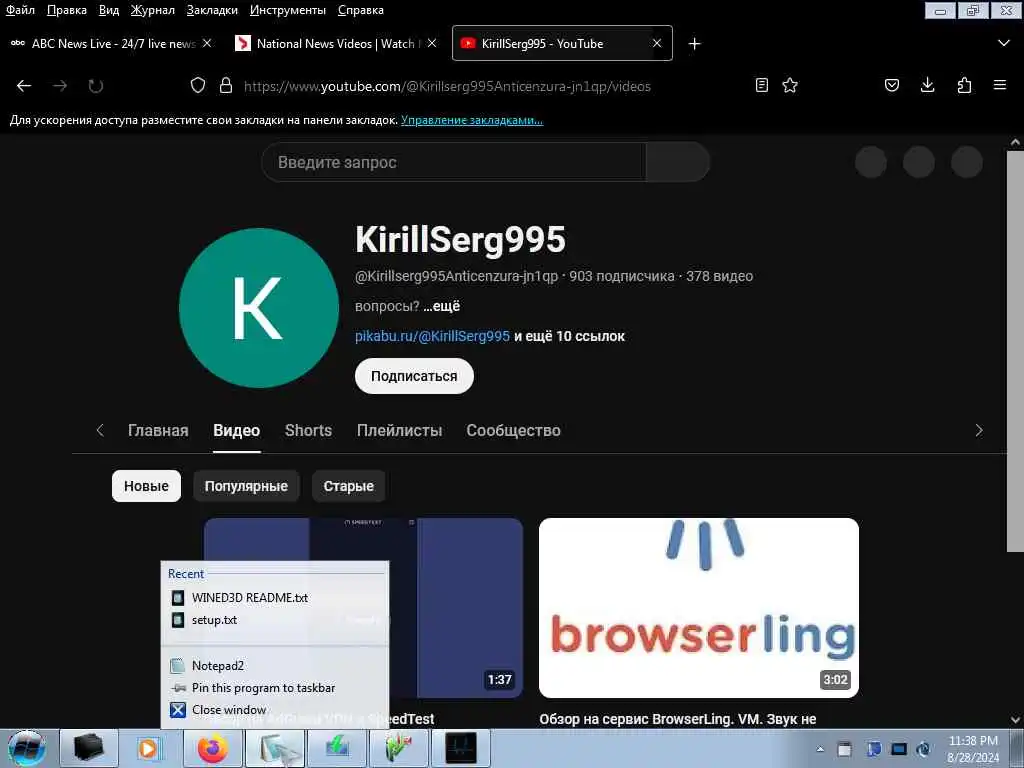Close the KirillSerg995 YouTube tab
This screenshot has width=1024, height=768.
[657, 43]
